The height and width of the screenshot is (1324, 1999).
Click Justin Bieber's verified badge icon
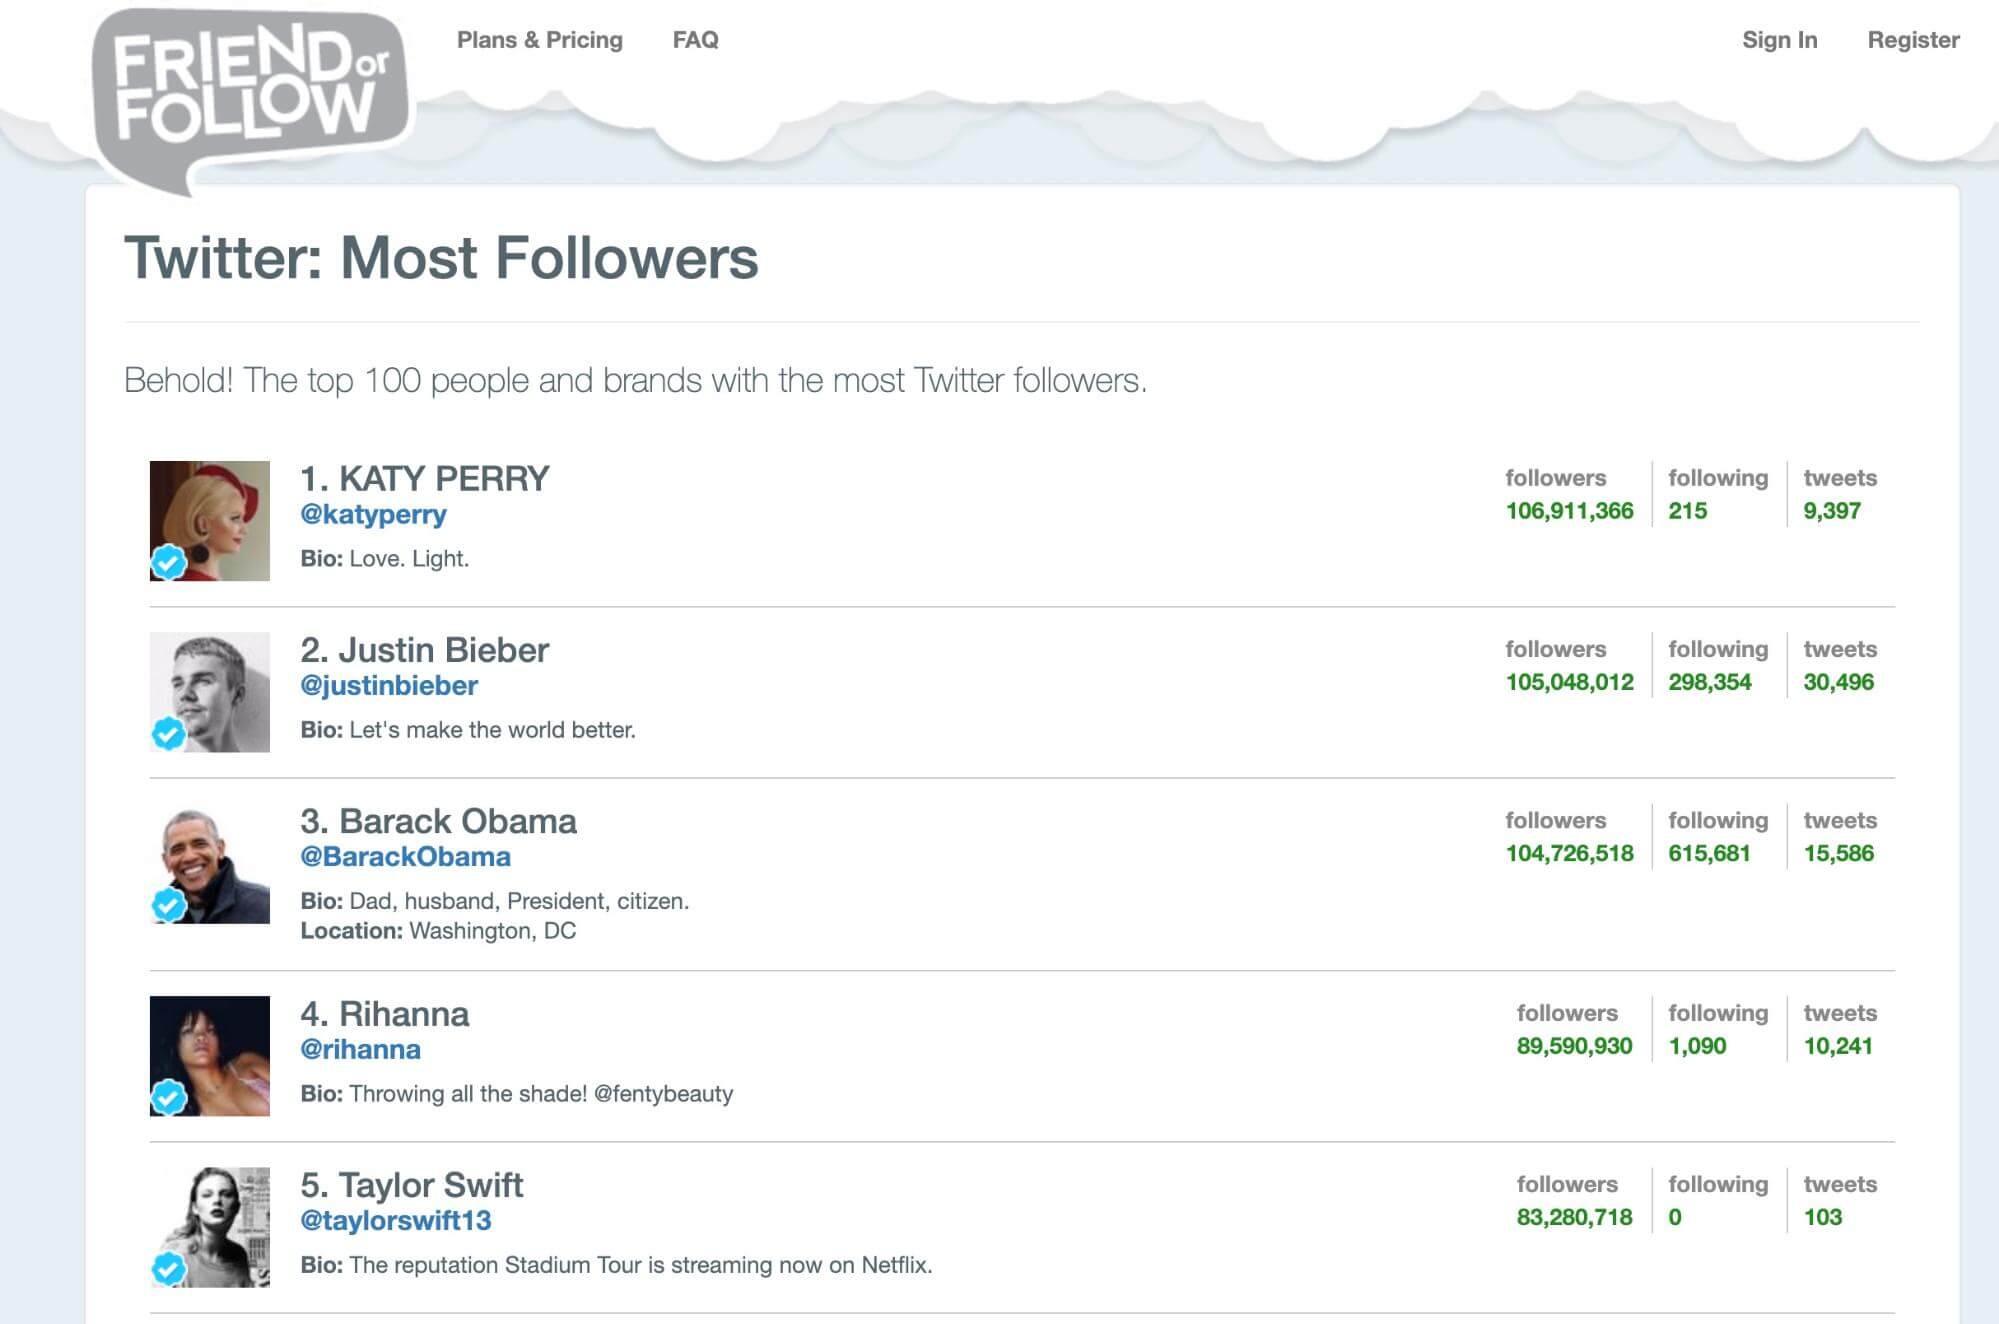point(169,734)
